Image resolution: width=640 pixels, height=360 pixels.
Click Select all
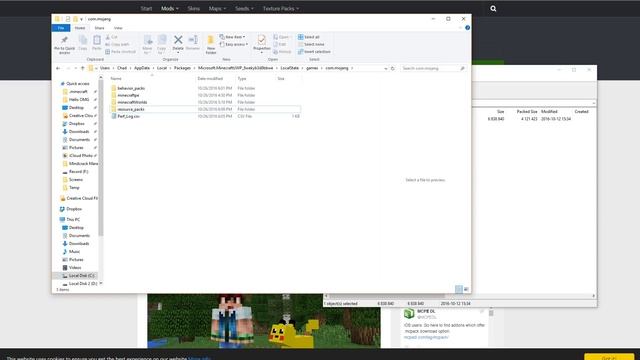309,37
